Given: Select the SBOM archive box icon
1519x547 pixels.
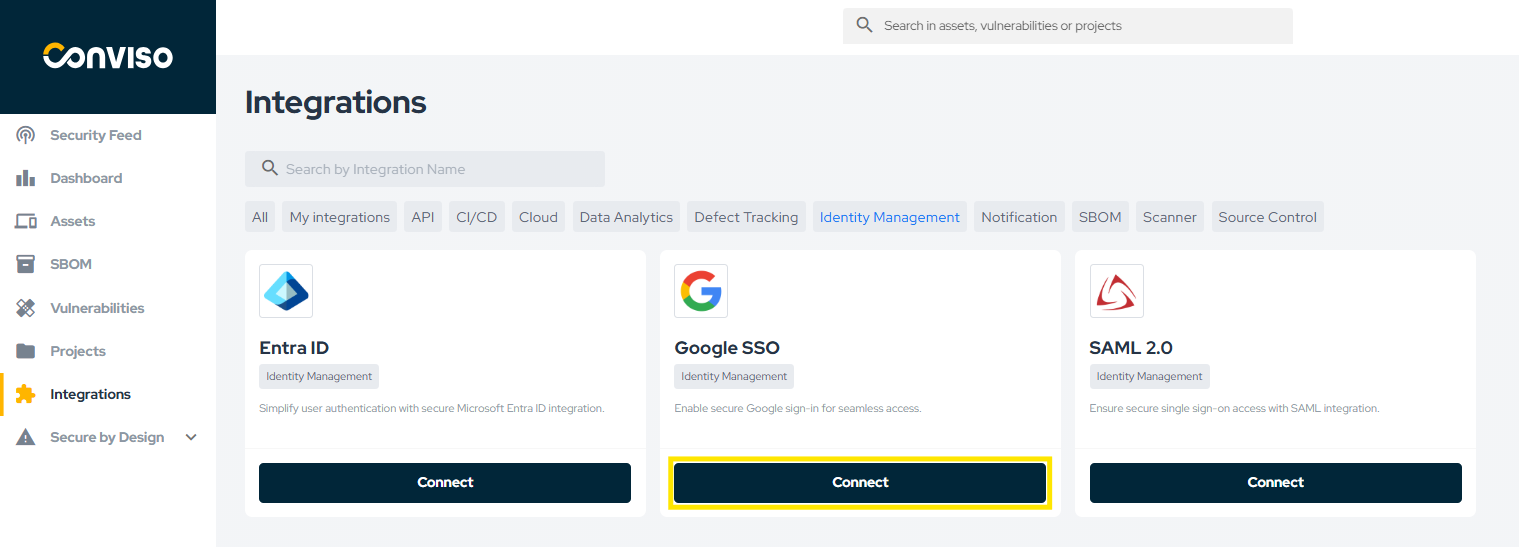Looking at the screenshot, I should pyautogui.click(x=26, y=264).
